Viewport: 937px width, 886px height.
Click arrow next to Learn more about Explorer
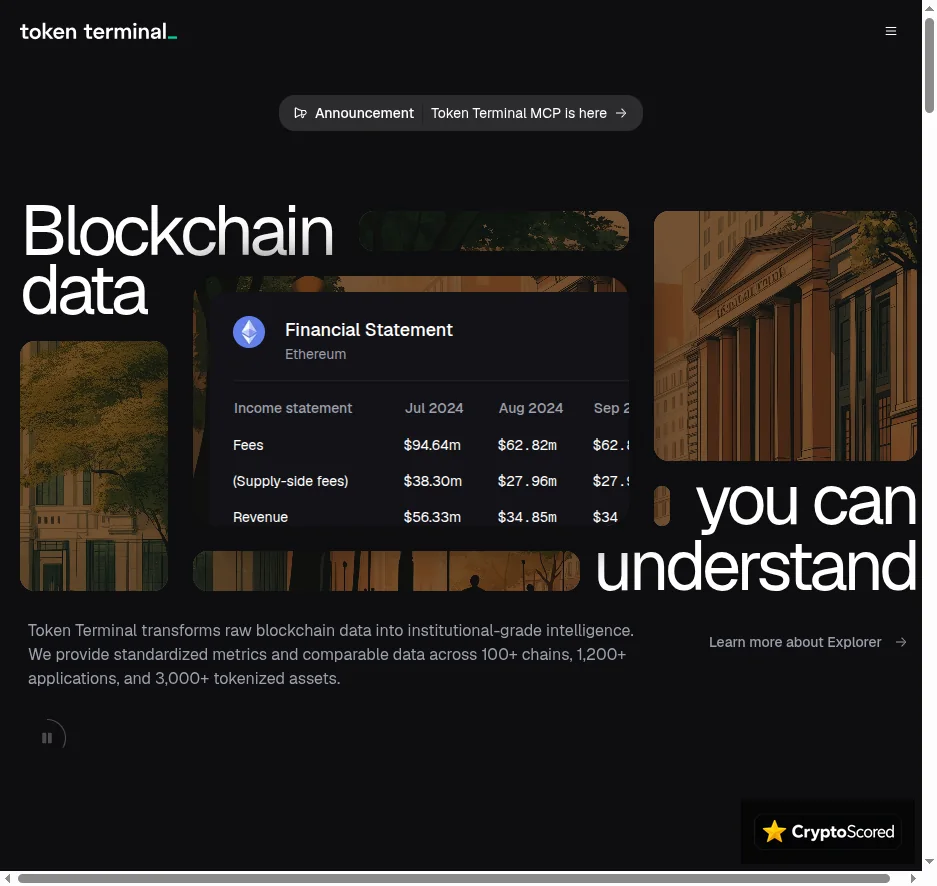[x=901, y=642]
